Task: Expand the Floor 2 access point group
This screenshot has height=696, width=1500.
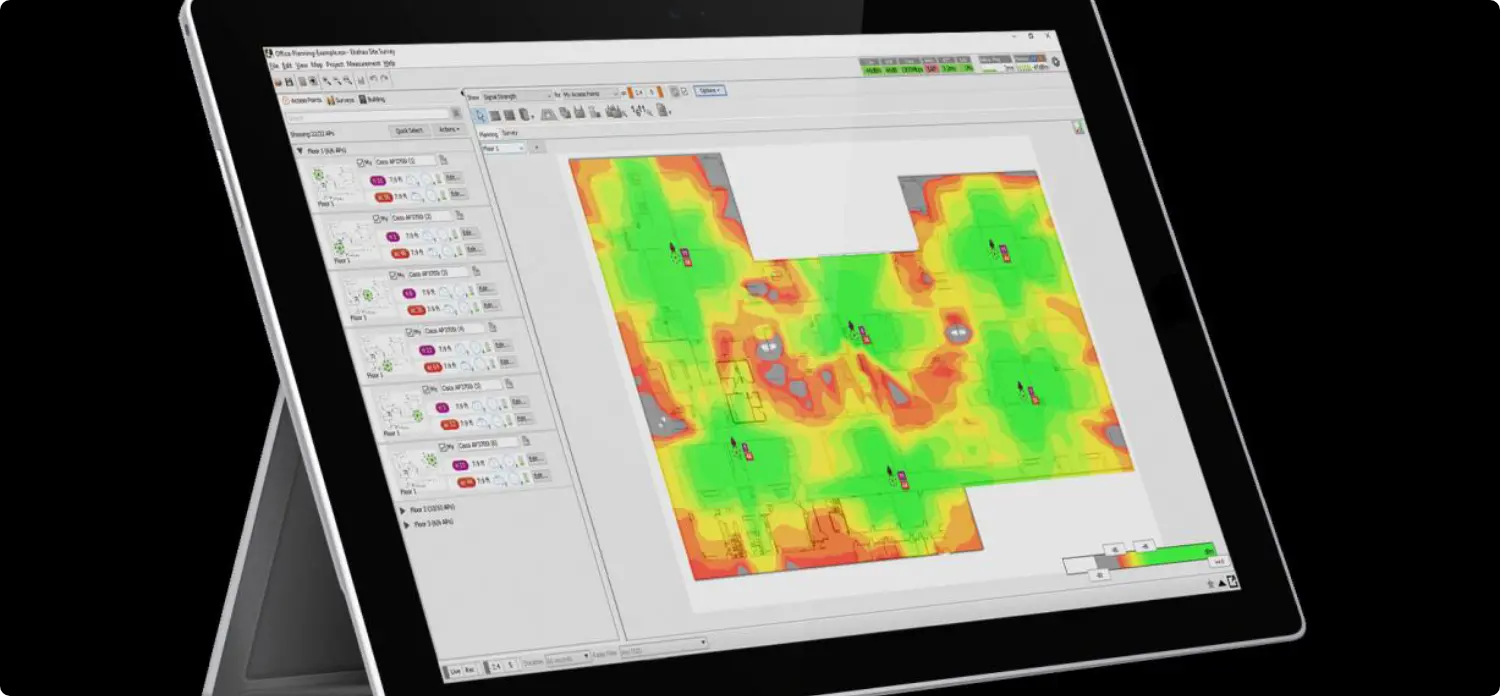Action: coord(403,510)
